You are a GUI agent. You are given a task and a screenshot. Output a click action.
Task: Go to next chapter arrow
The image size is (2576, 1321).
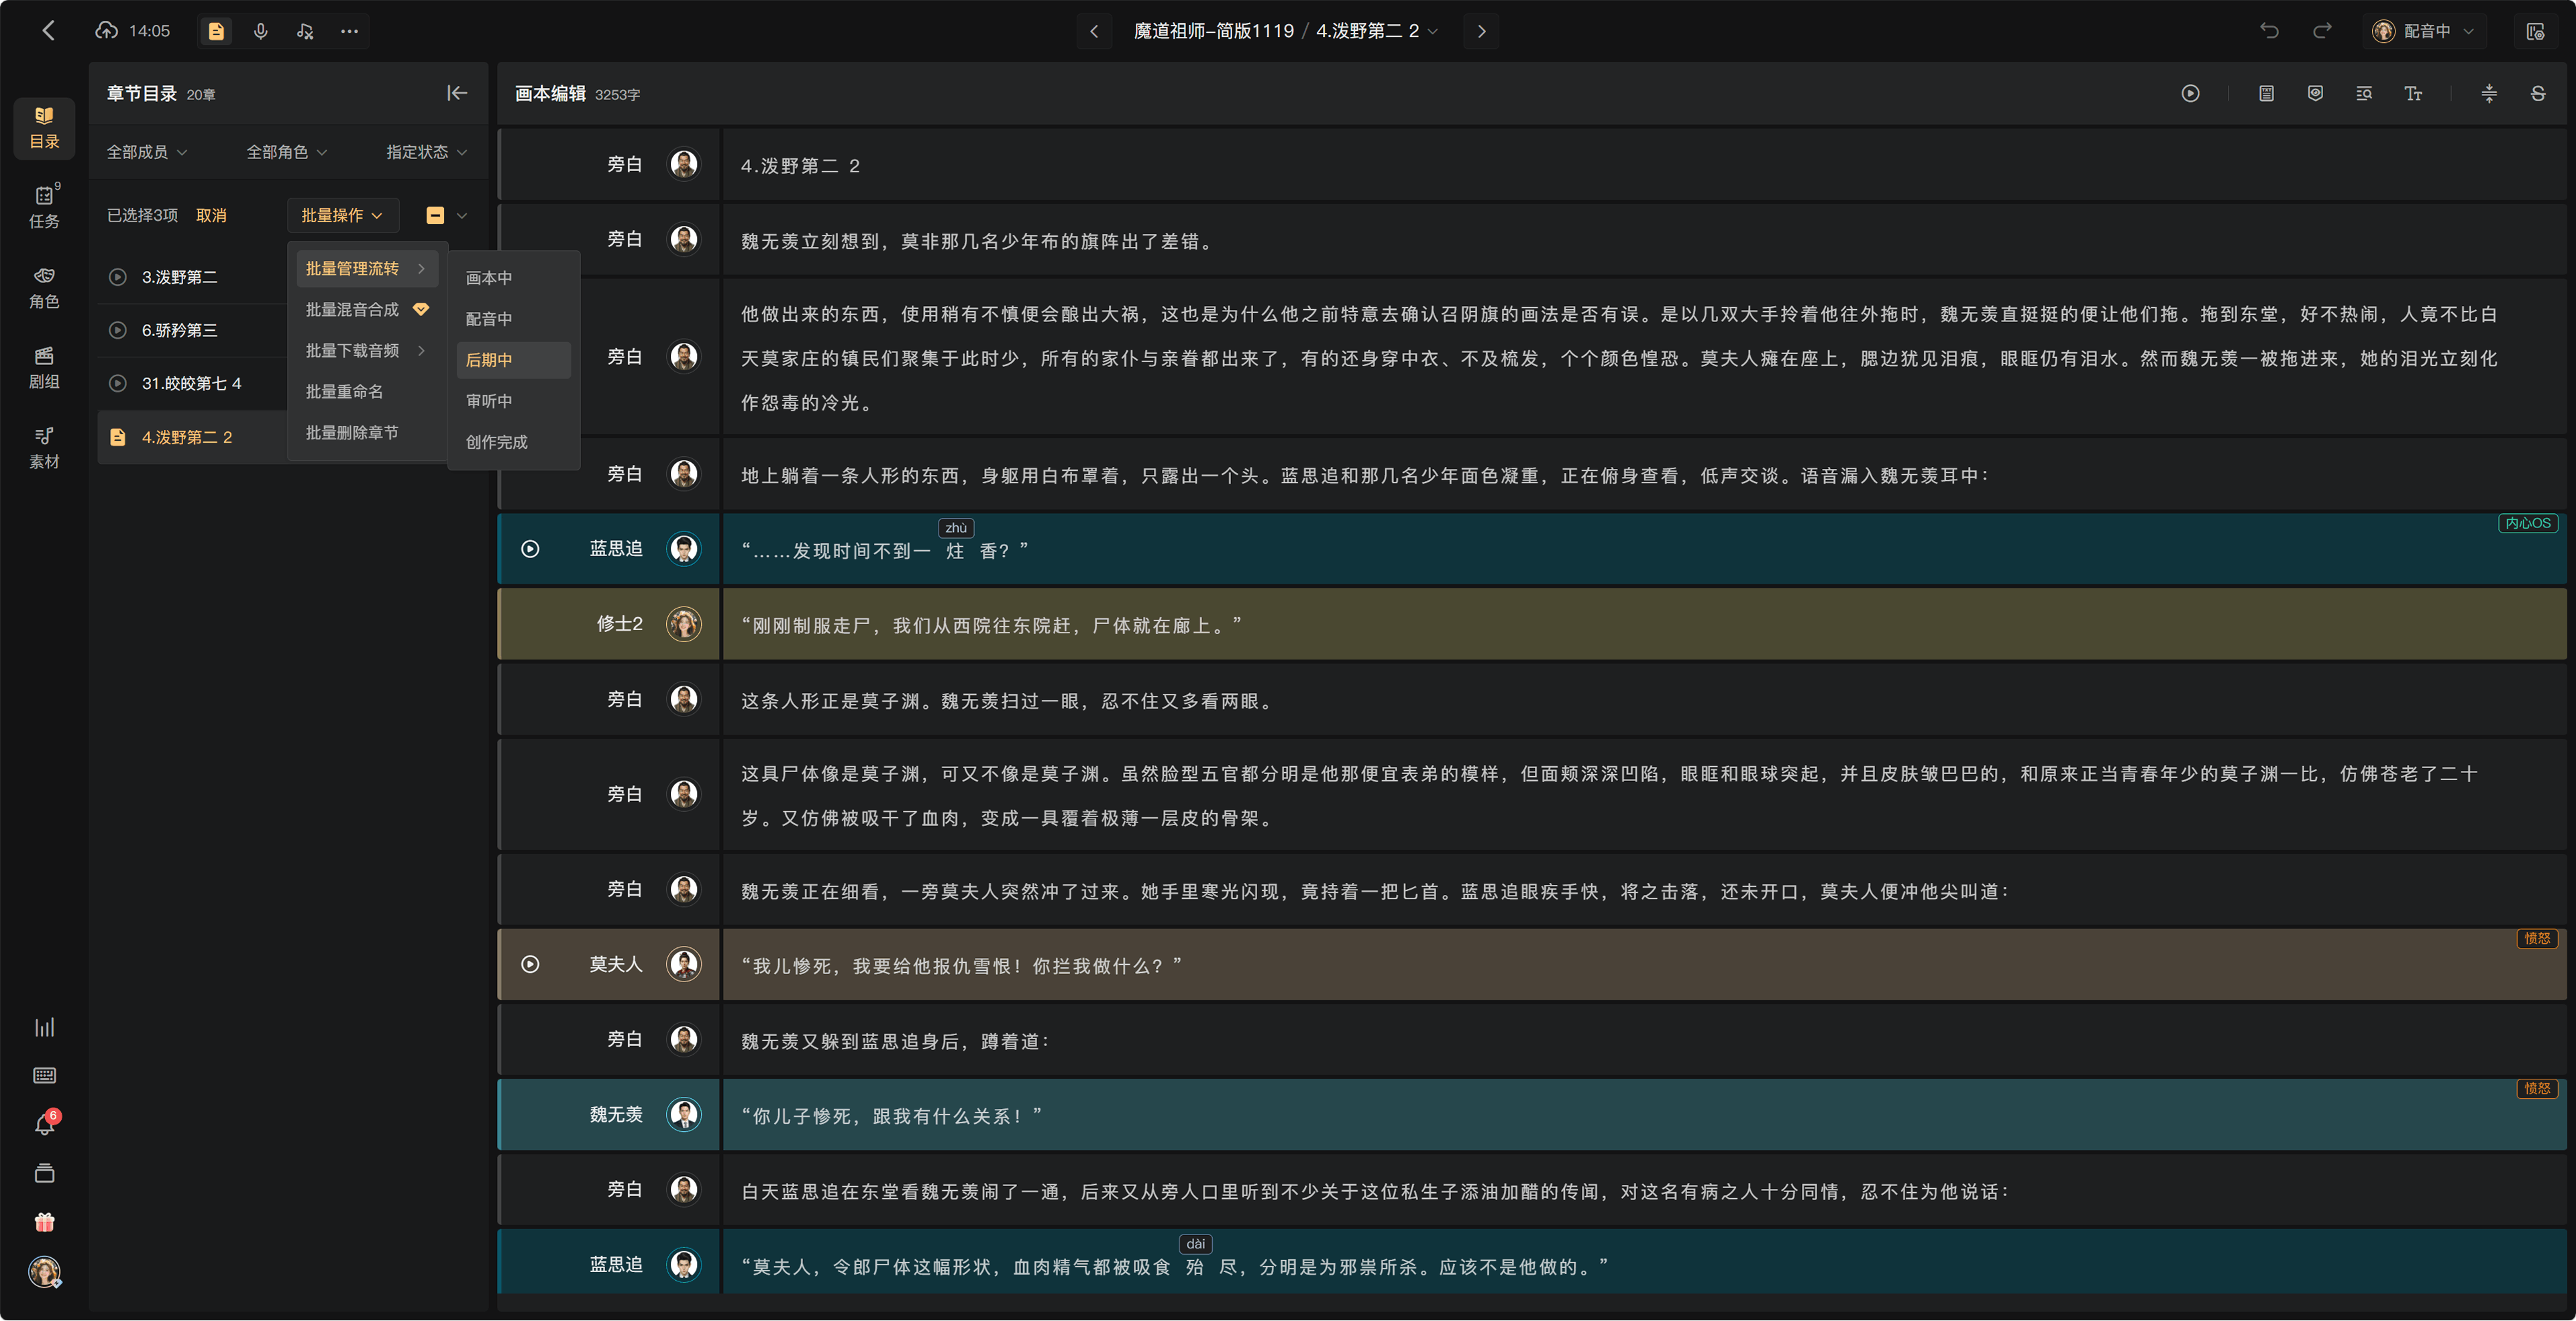1481,31
